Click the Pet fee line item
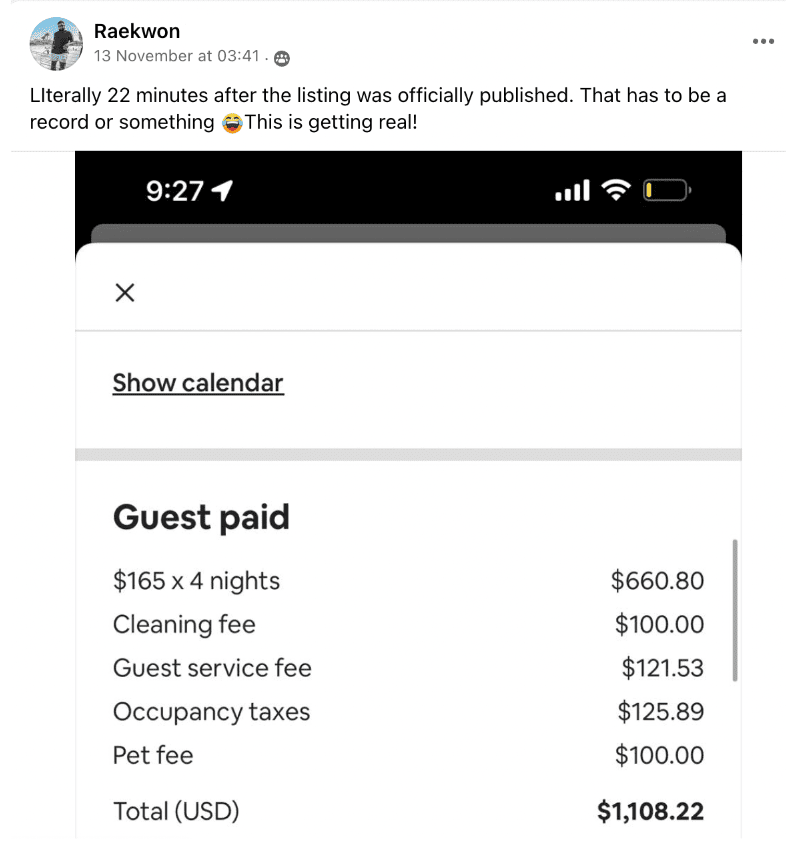The image size is (786, 858). [153, 755]
